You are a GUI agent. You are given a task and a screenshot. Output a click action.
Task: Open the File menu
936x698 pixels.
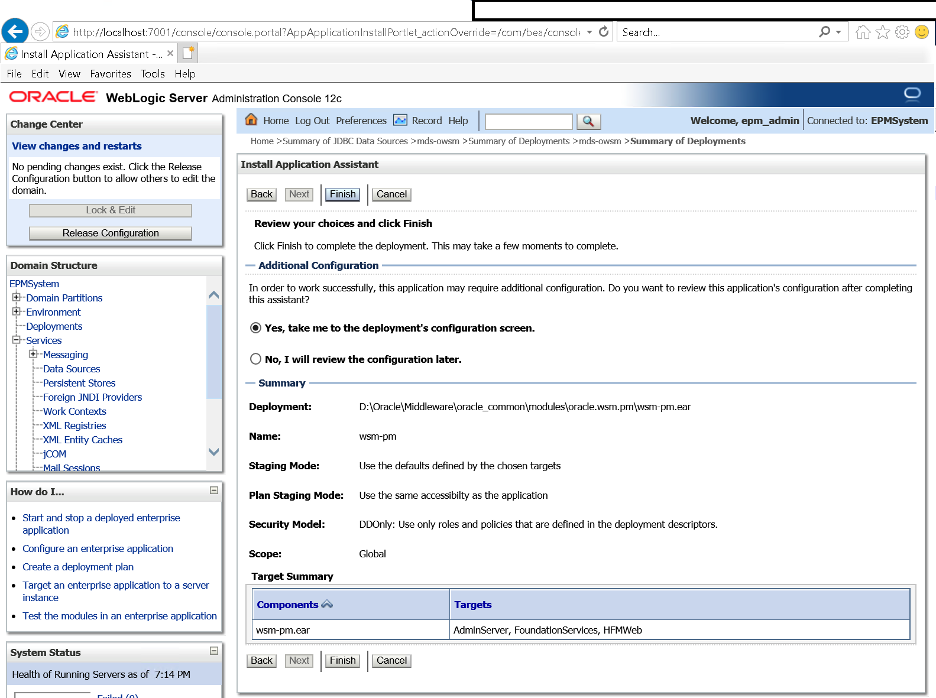14,74
